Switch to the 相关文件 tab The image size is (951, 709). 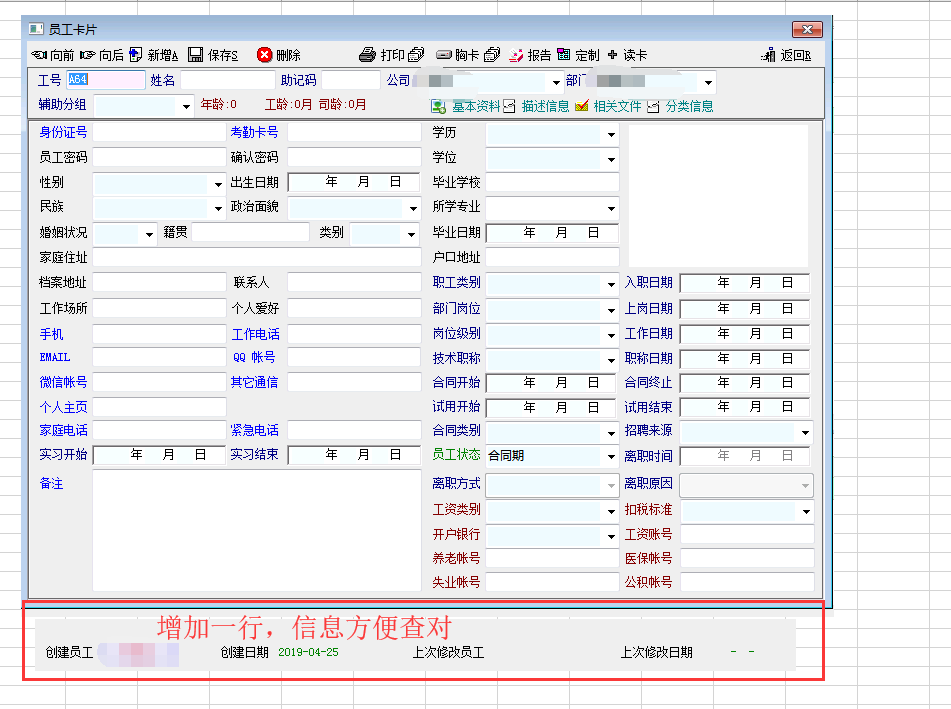coord(608,106)
